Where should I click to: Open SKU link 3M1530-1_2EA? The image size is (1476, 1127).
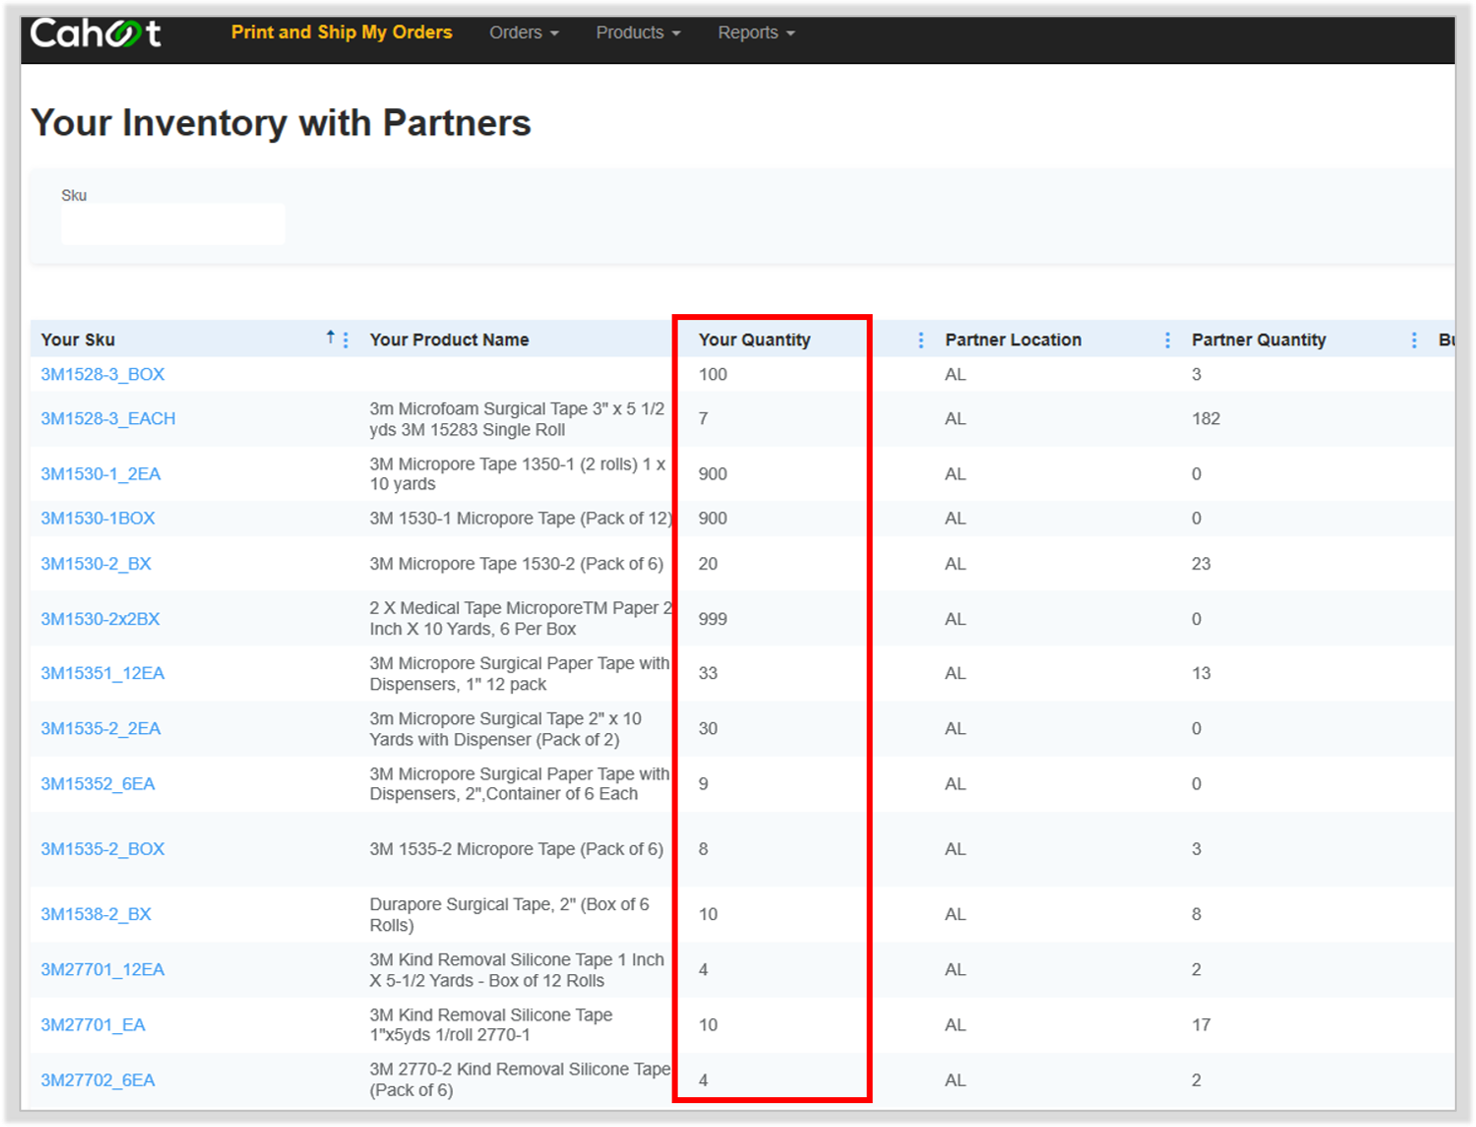coord(101,474)
